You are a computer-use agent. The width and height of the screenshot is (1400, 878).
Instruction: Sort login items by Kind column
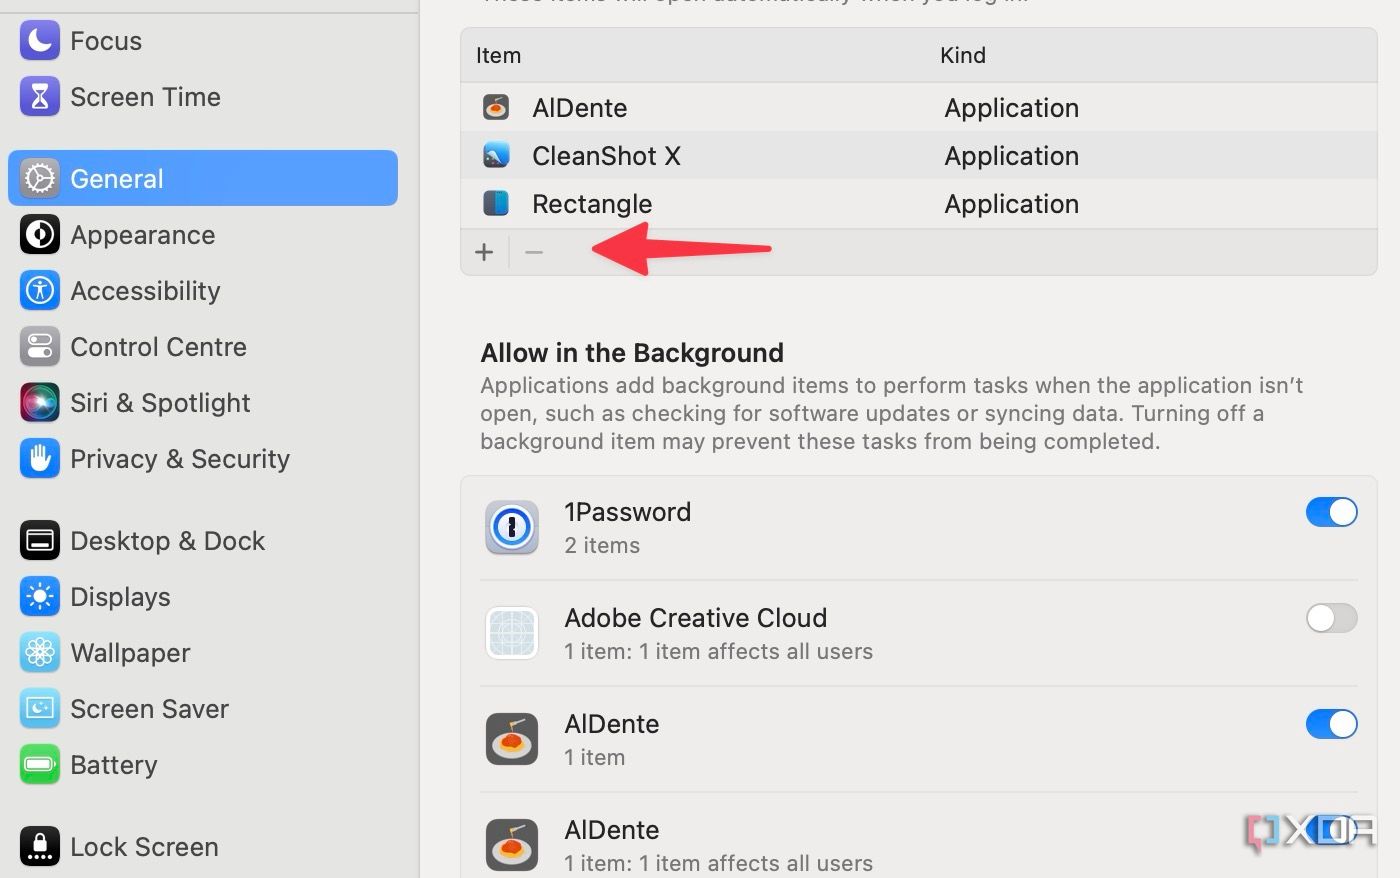point(963,55)
